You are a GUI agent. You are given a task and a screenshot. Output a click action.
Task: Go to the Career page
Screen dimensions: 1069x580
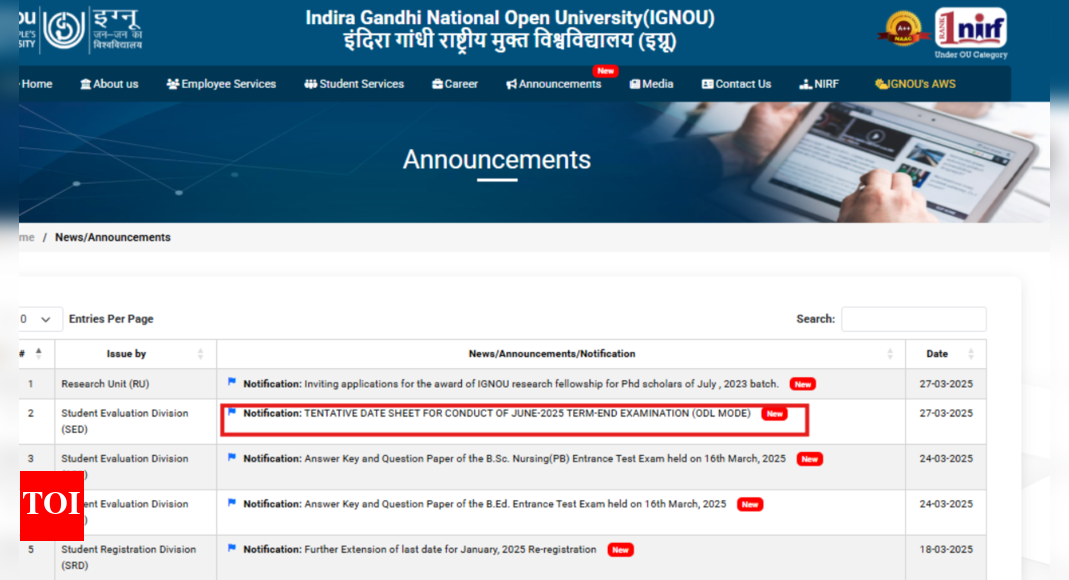click(x=455, y=84)
